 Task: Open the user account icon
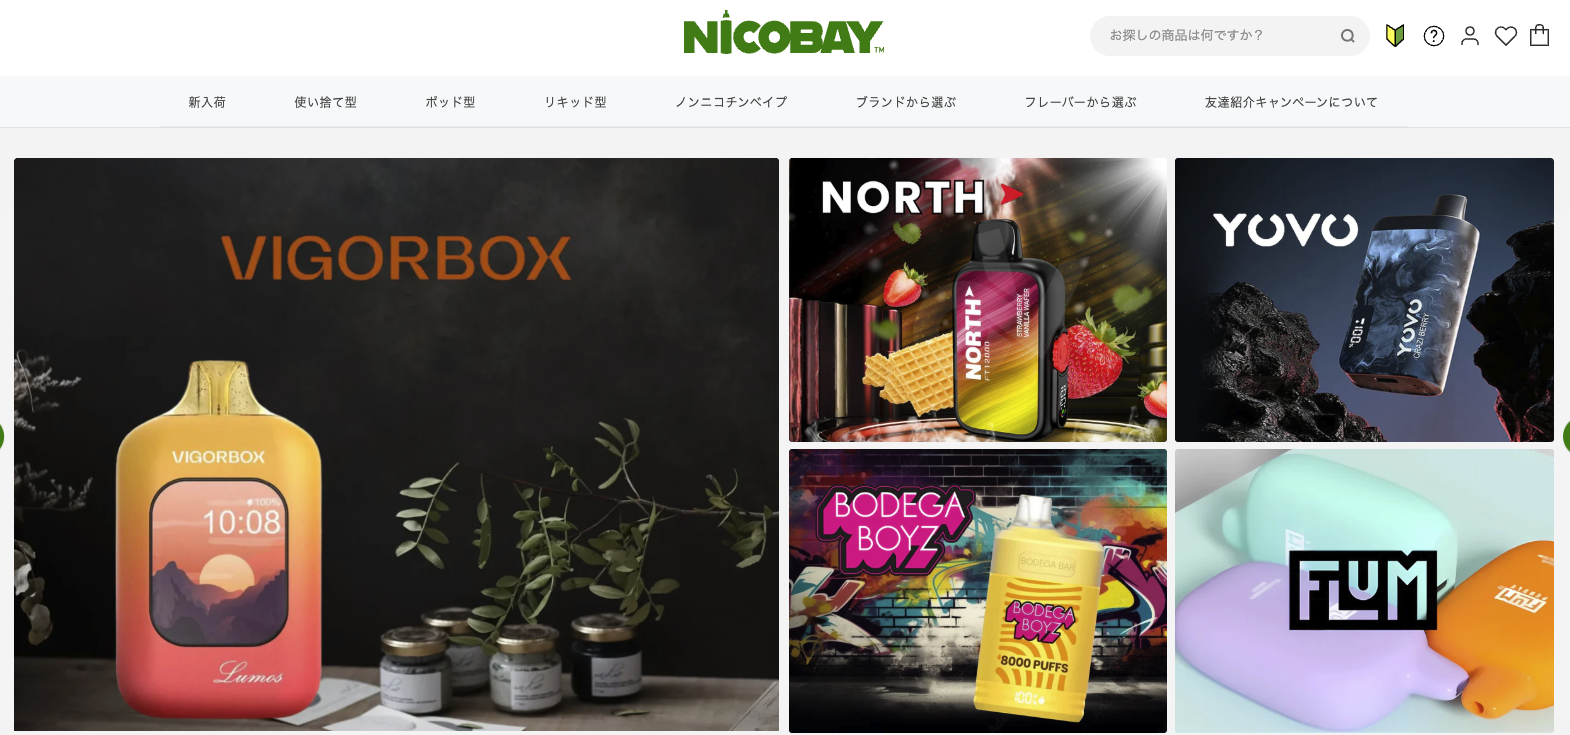click(x=1470, y=36)
